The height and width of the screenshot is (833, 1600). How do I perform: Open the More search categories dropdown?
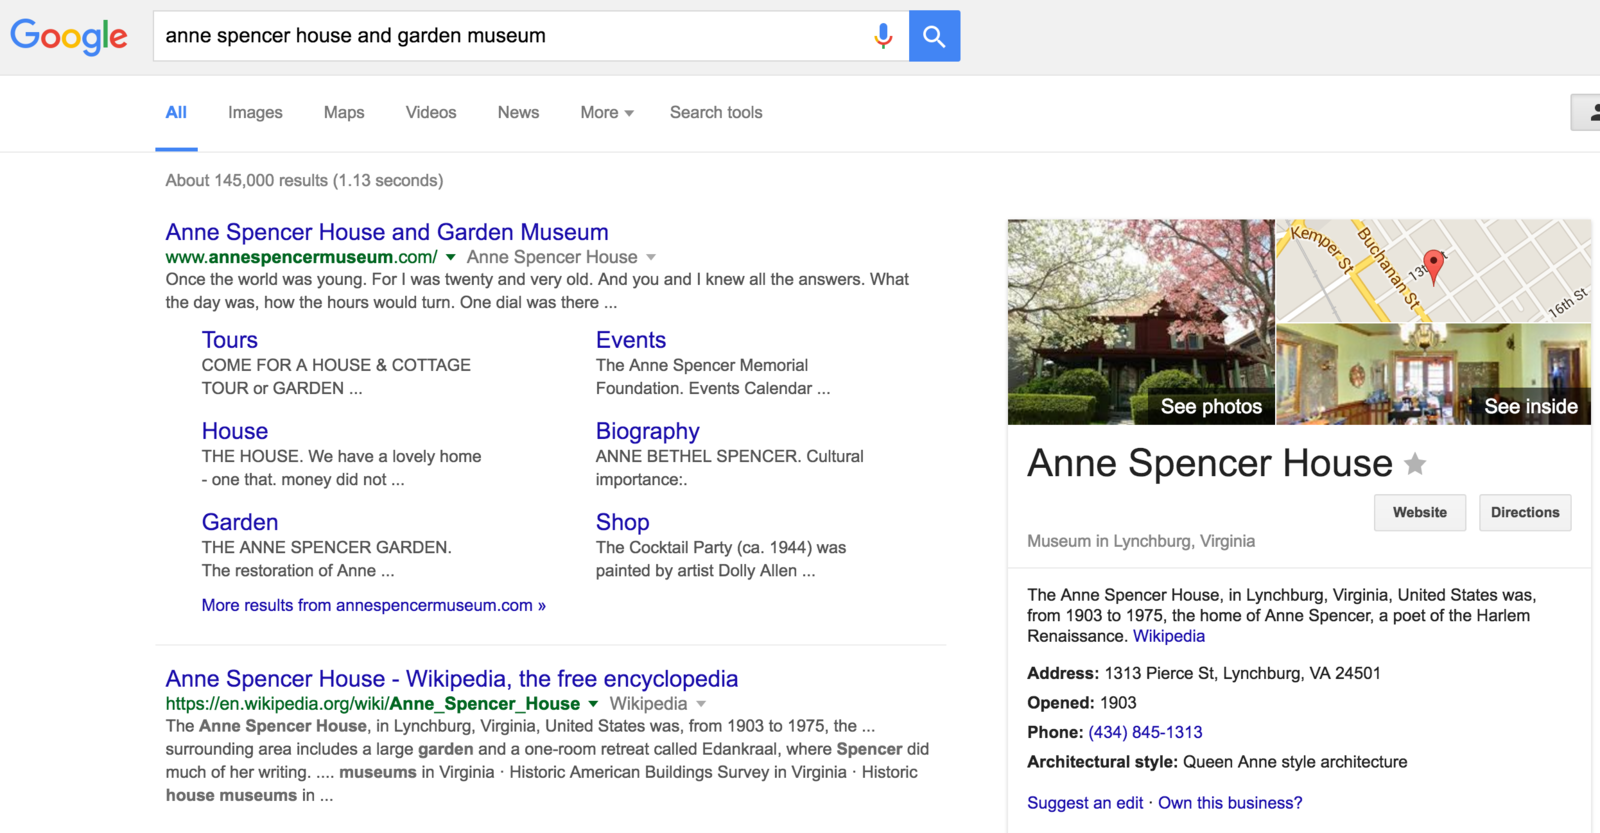tap(607, 113)
